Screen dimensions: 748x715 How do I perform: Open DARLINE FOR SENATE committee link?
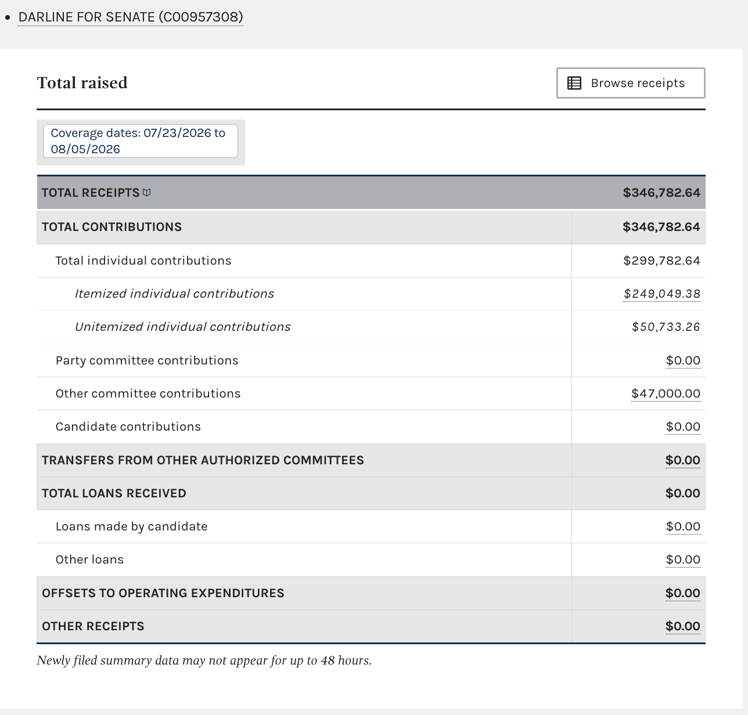pos(131,17)
